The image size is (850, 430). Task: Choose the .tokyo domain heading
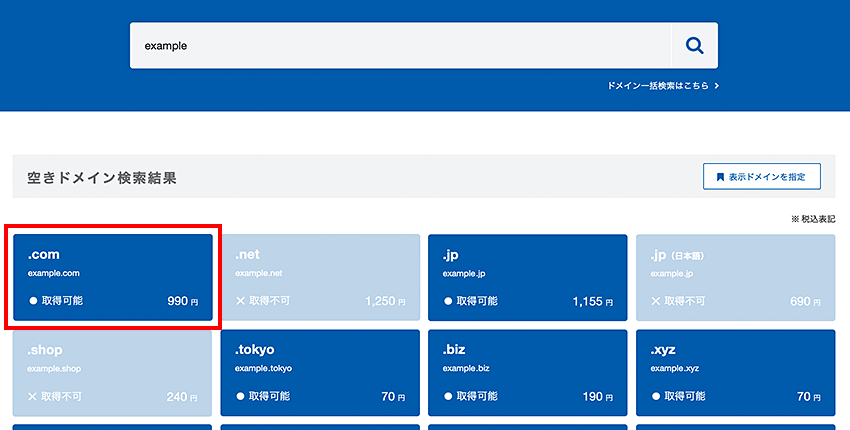tap(255, 350)
